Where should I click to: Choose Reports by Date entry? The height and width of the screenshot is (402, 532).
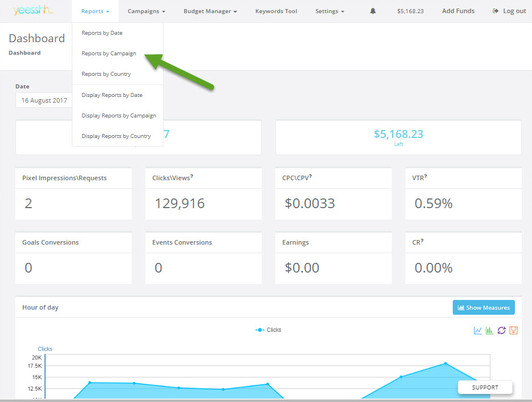pyautogui.click(x=102, y=33)
